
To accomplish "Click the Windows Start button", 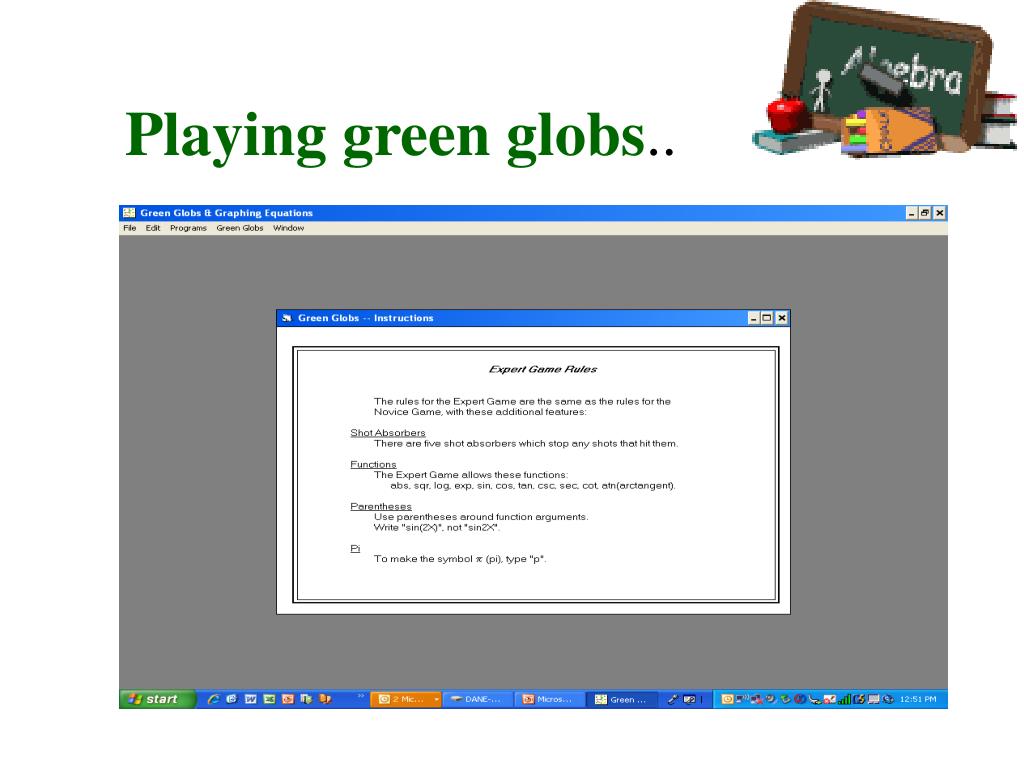I will point(157,699).
